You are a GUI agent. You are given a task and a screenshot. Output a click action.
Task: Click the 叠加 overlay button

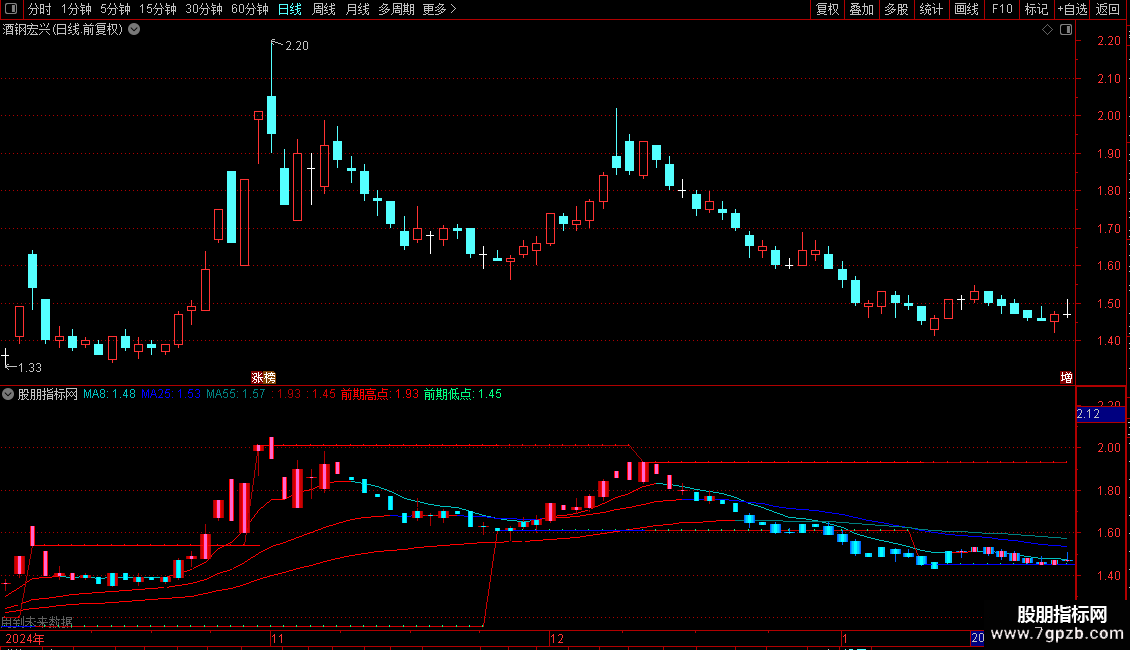coord(861,9)
